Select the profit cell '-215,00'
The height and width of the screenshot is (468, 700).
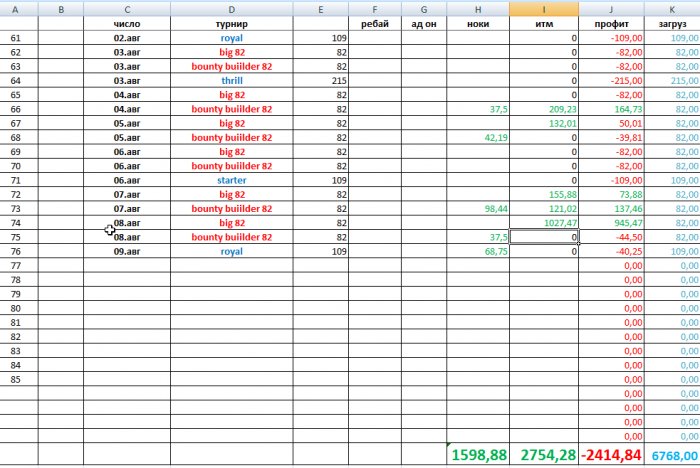pyautogui.click(x=611, y=81)
